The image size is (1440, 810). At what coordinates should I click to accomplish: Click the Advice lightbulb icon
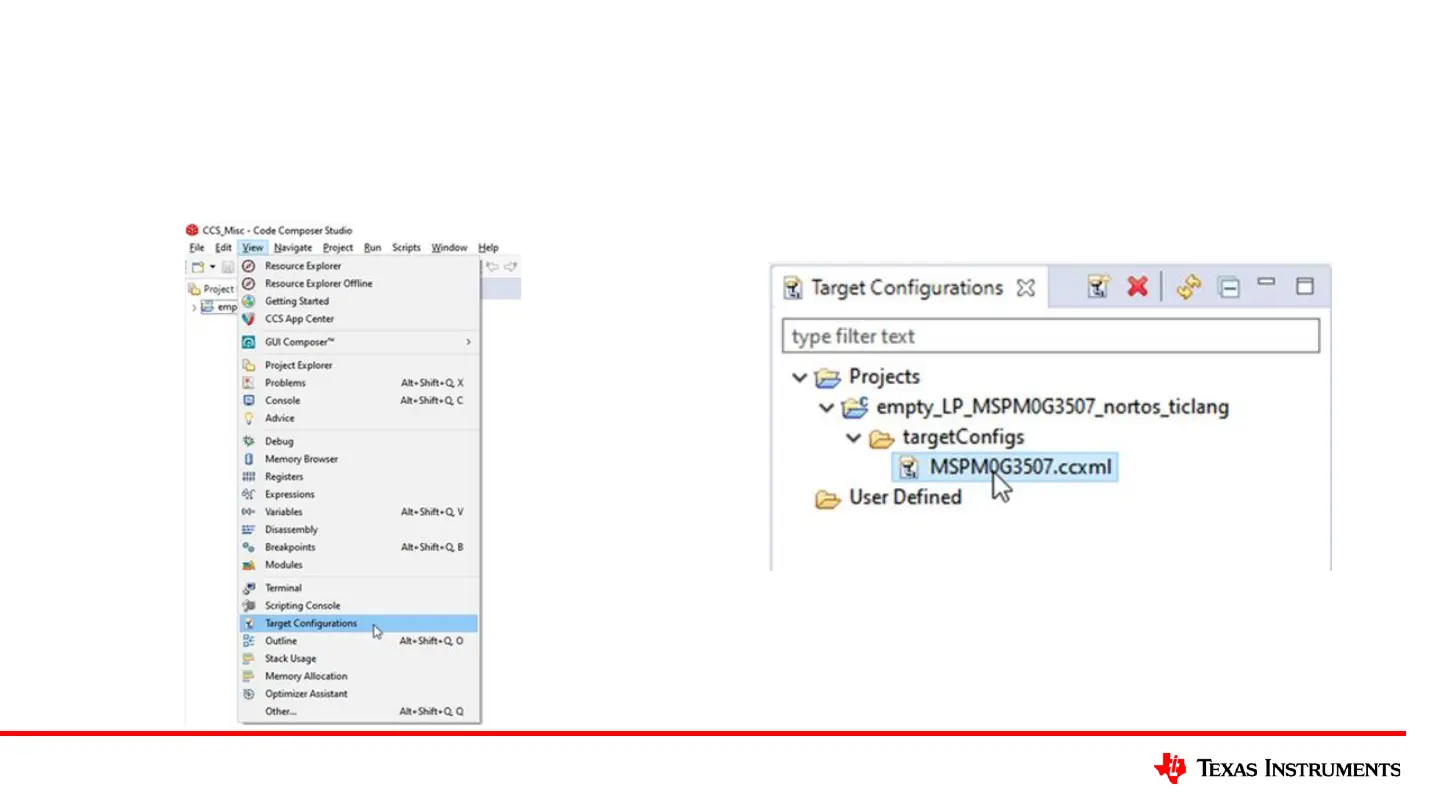click(249, 418)
